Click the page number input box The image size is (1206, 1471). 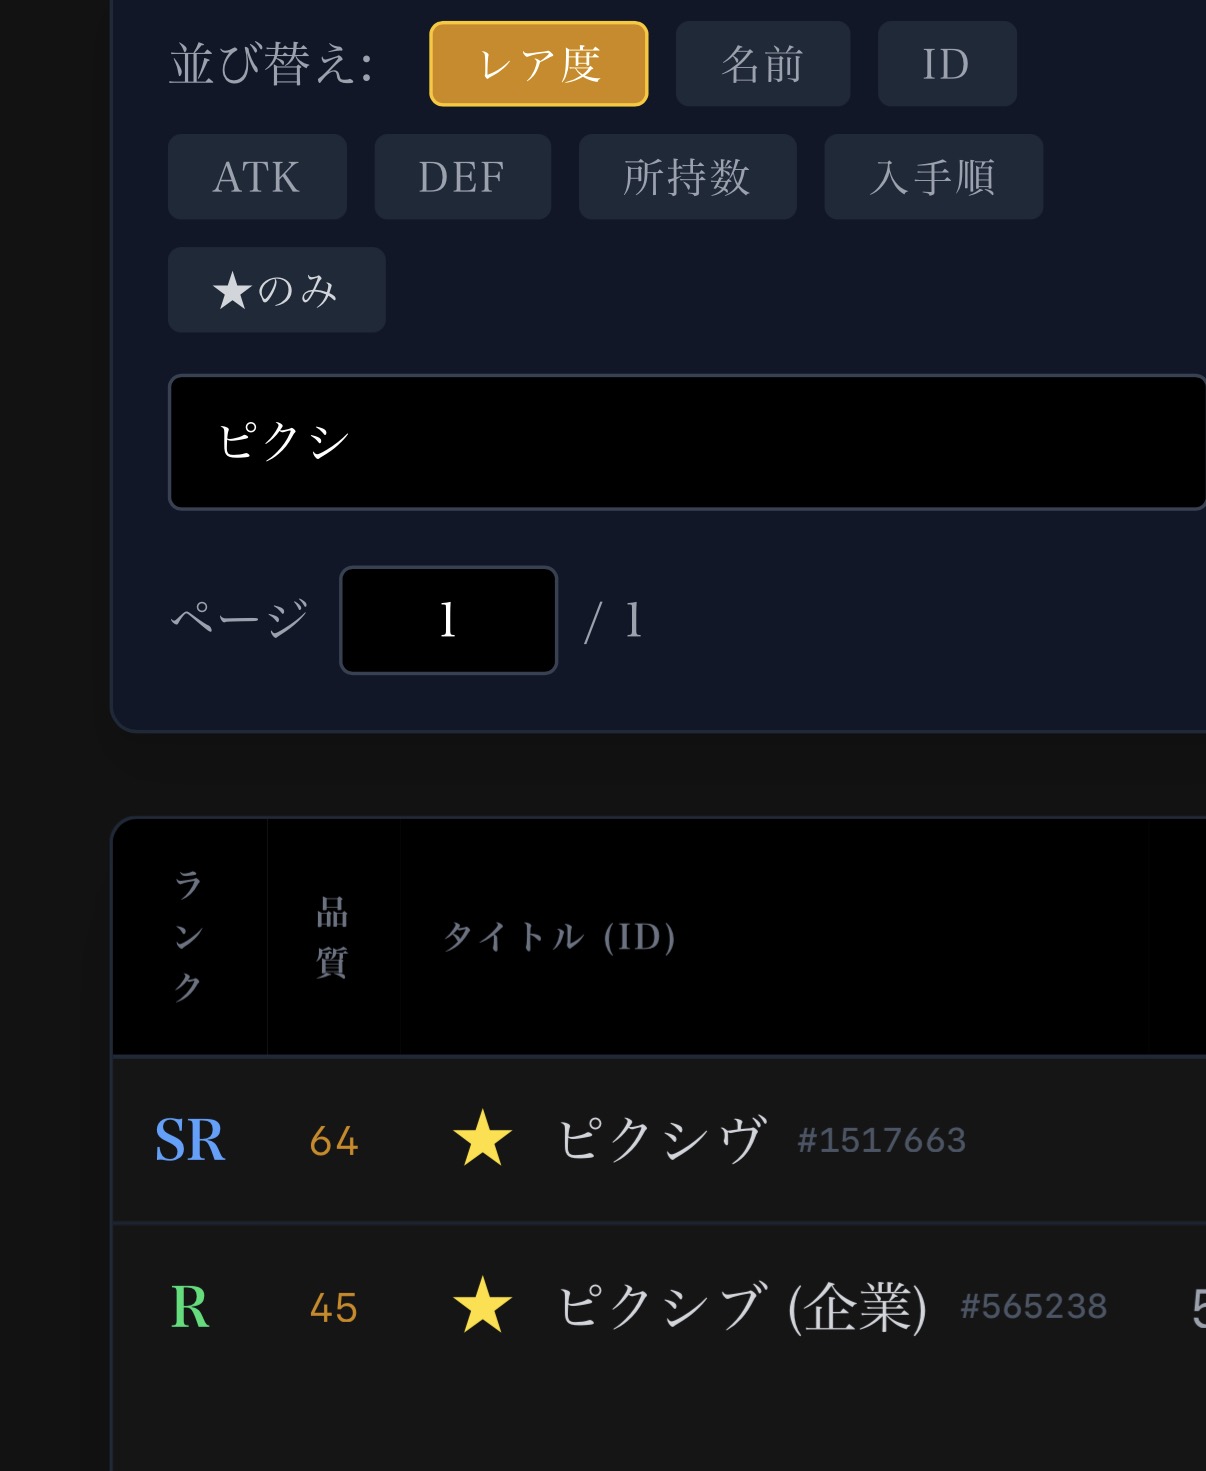click(x=448, y=620)
